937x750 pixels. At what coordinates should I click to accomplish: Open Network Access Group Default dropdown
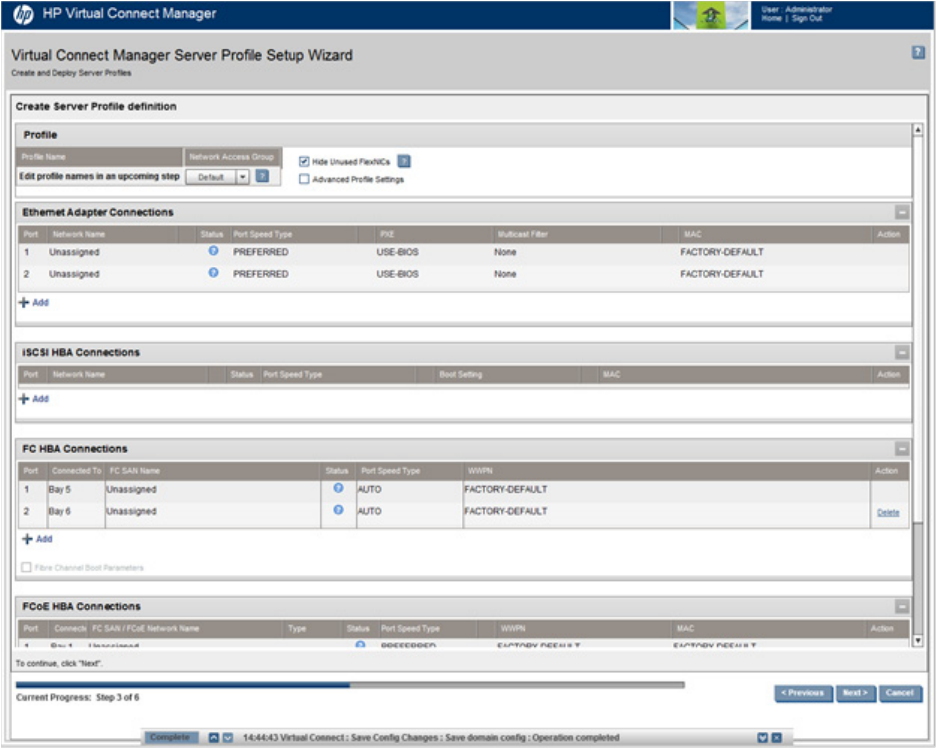[x=218, y=177]
